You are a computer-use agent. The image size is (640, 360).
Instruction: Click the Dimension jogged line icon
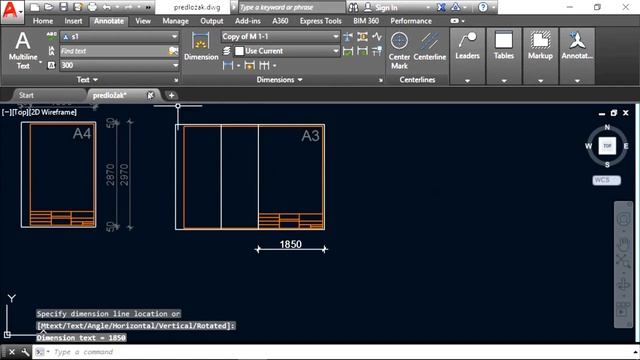pyautogui.click(x=377, y=37)
